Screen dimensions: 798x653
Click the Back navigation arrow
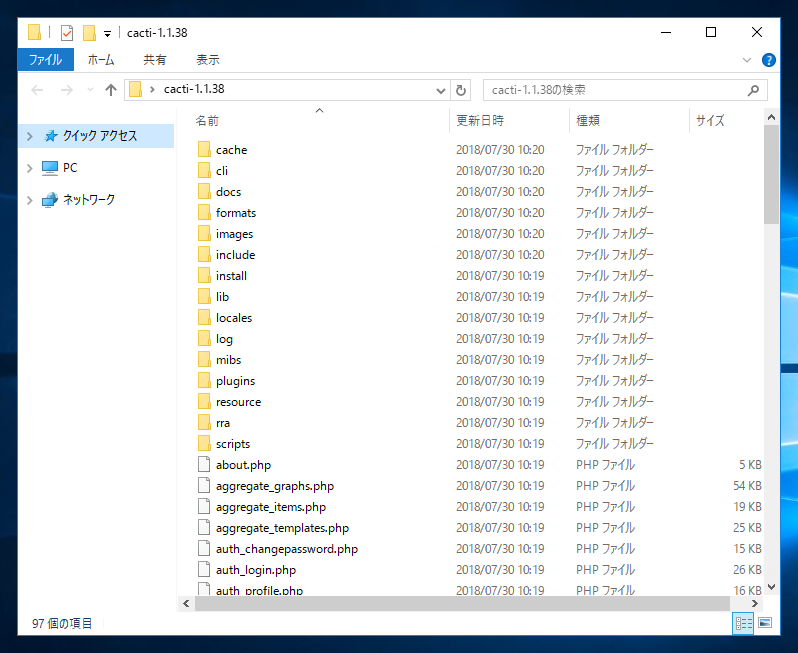pyautogui.click(x=37, y=90)
